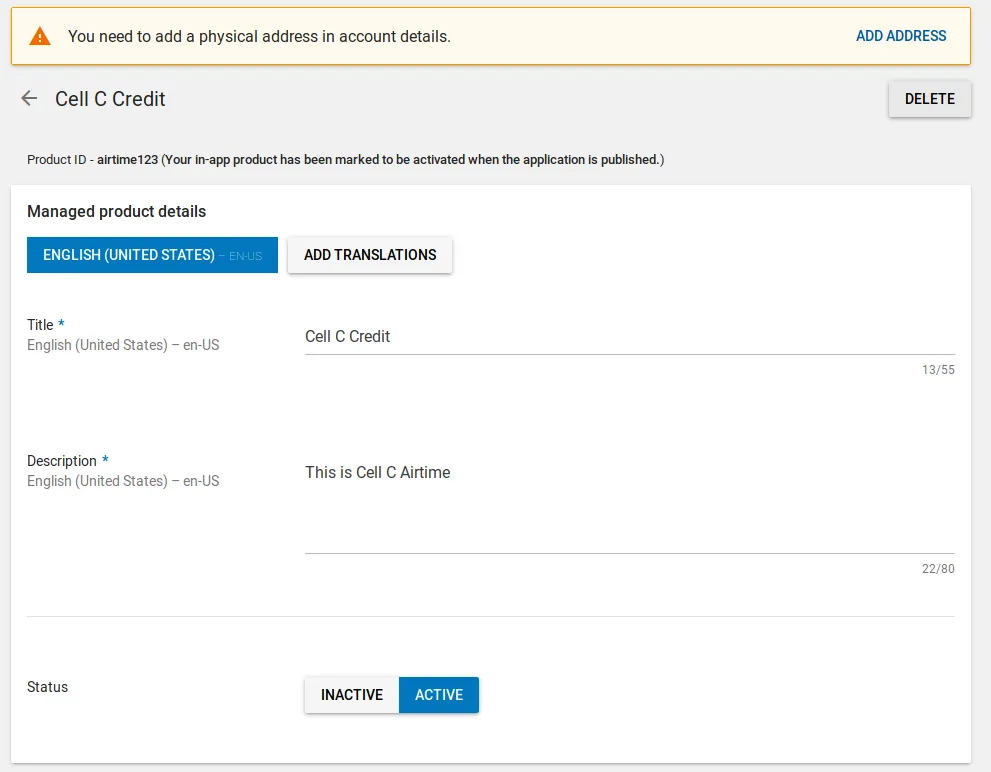Focus the Title field containing Cell C Credit
This screenshot has height=772, width=991.
629,337
